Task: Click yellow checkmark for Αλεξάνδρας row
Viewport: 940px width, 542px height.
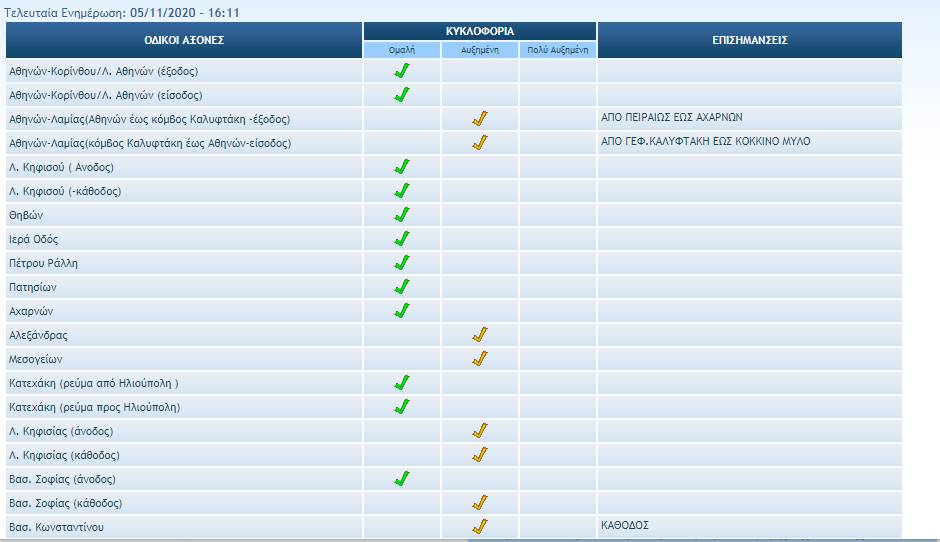Action: click(480, 335)
